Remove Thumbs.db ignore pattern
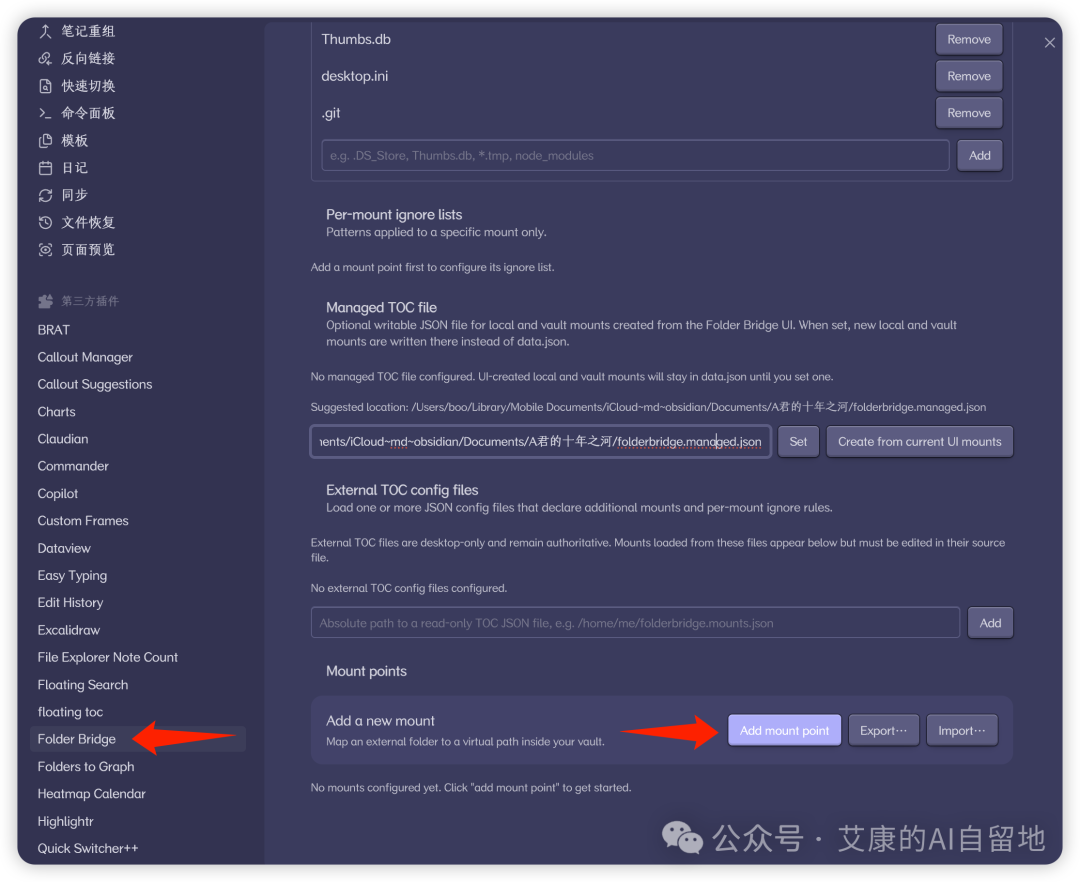The height and width of the screenshot is (882, 1080). (x=968, y=39)
